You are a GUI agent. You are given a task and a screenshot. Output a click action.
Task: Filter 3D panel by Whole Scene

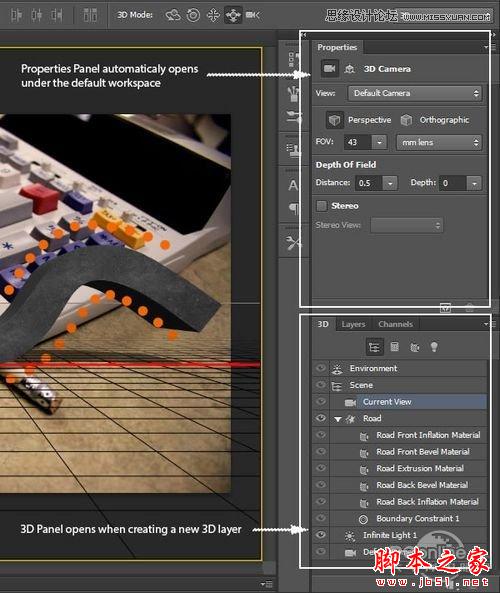coord(374,347)
